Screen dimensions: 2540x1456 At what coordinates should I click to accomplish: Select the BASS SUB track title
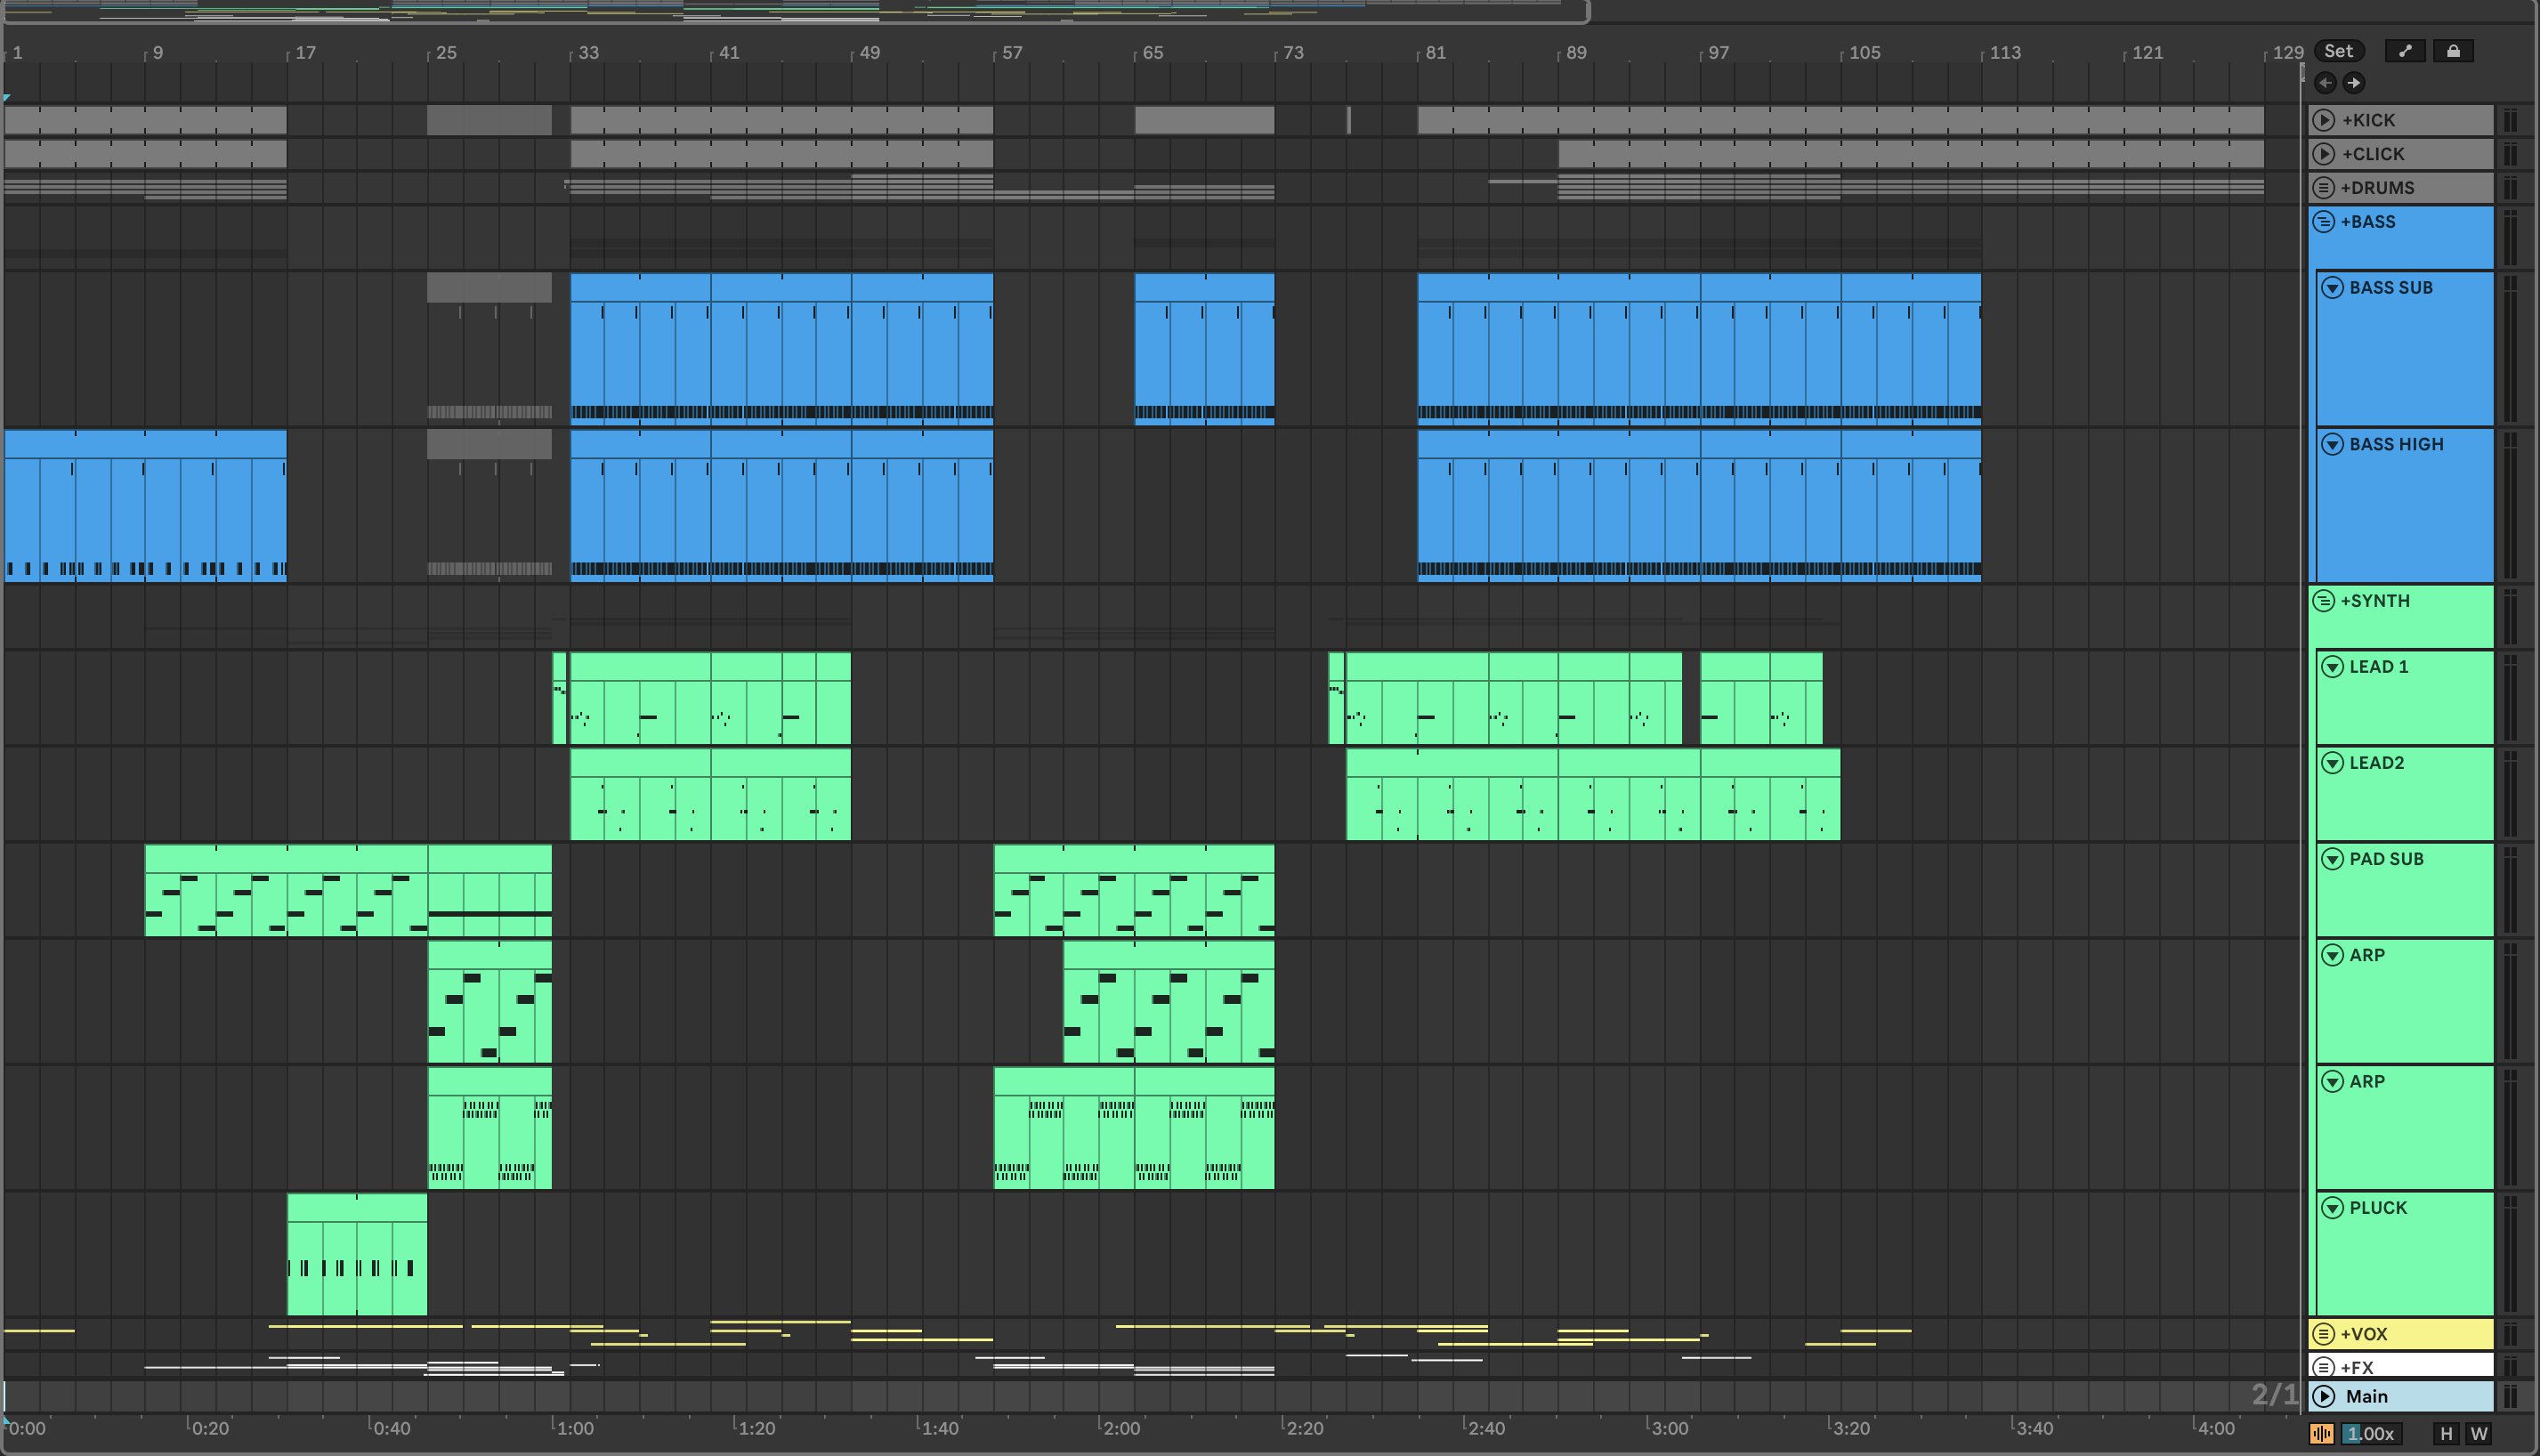coord(2391,288)
